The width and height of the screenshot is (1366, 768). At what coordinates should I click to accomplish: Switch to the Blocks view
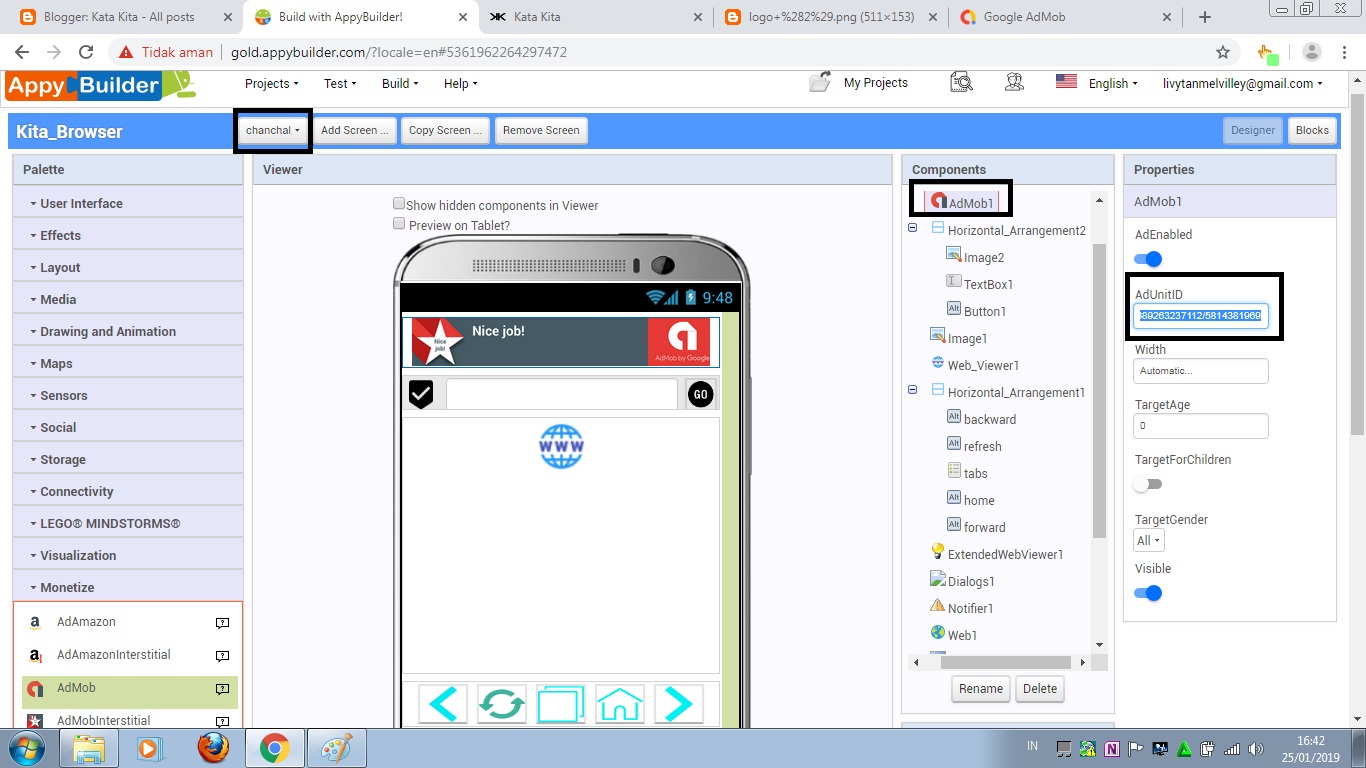coord(1311,130)
